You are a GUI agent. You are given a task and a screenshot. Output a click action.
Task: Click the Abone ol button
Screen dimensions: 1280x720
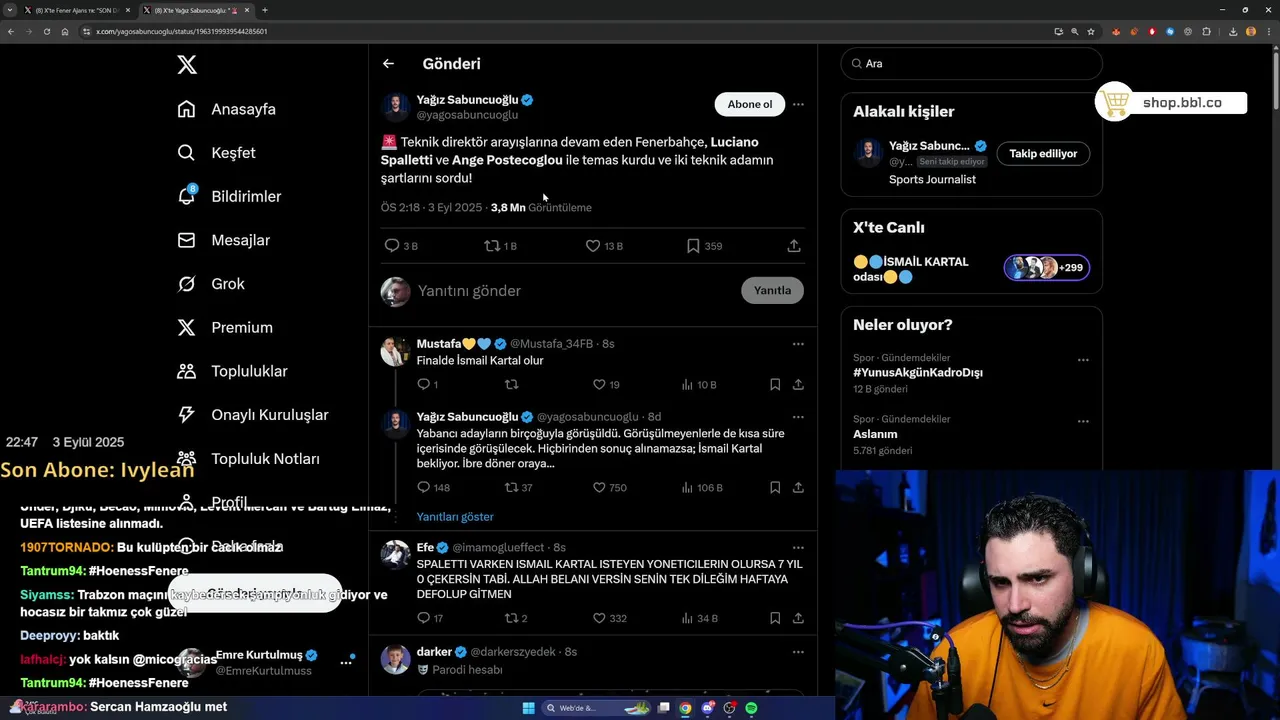click(x=750, y=104)
